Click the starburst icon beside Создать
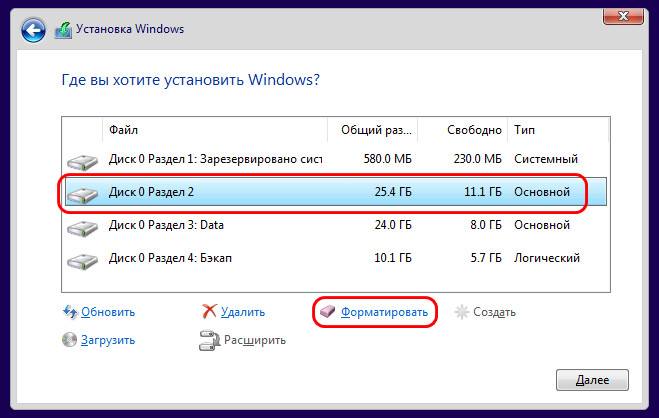This screenshot has width=659, height=418. point(461,312)
